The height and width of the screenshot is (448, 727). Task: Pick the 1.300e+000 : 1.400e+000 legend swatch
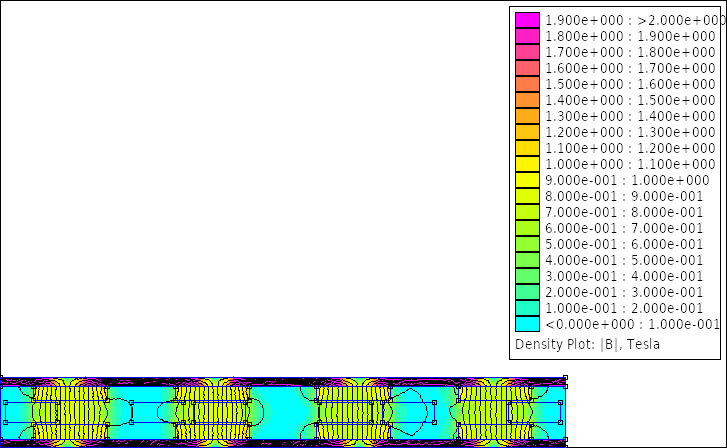click(527, 116)
